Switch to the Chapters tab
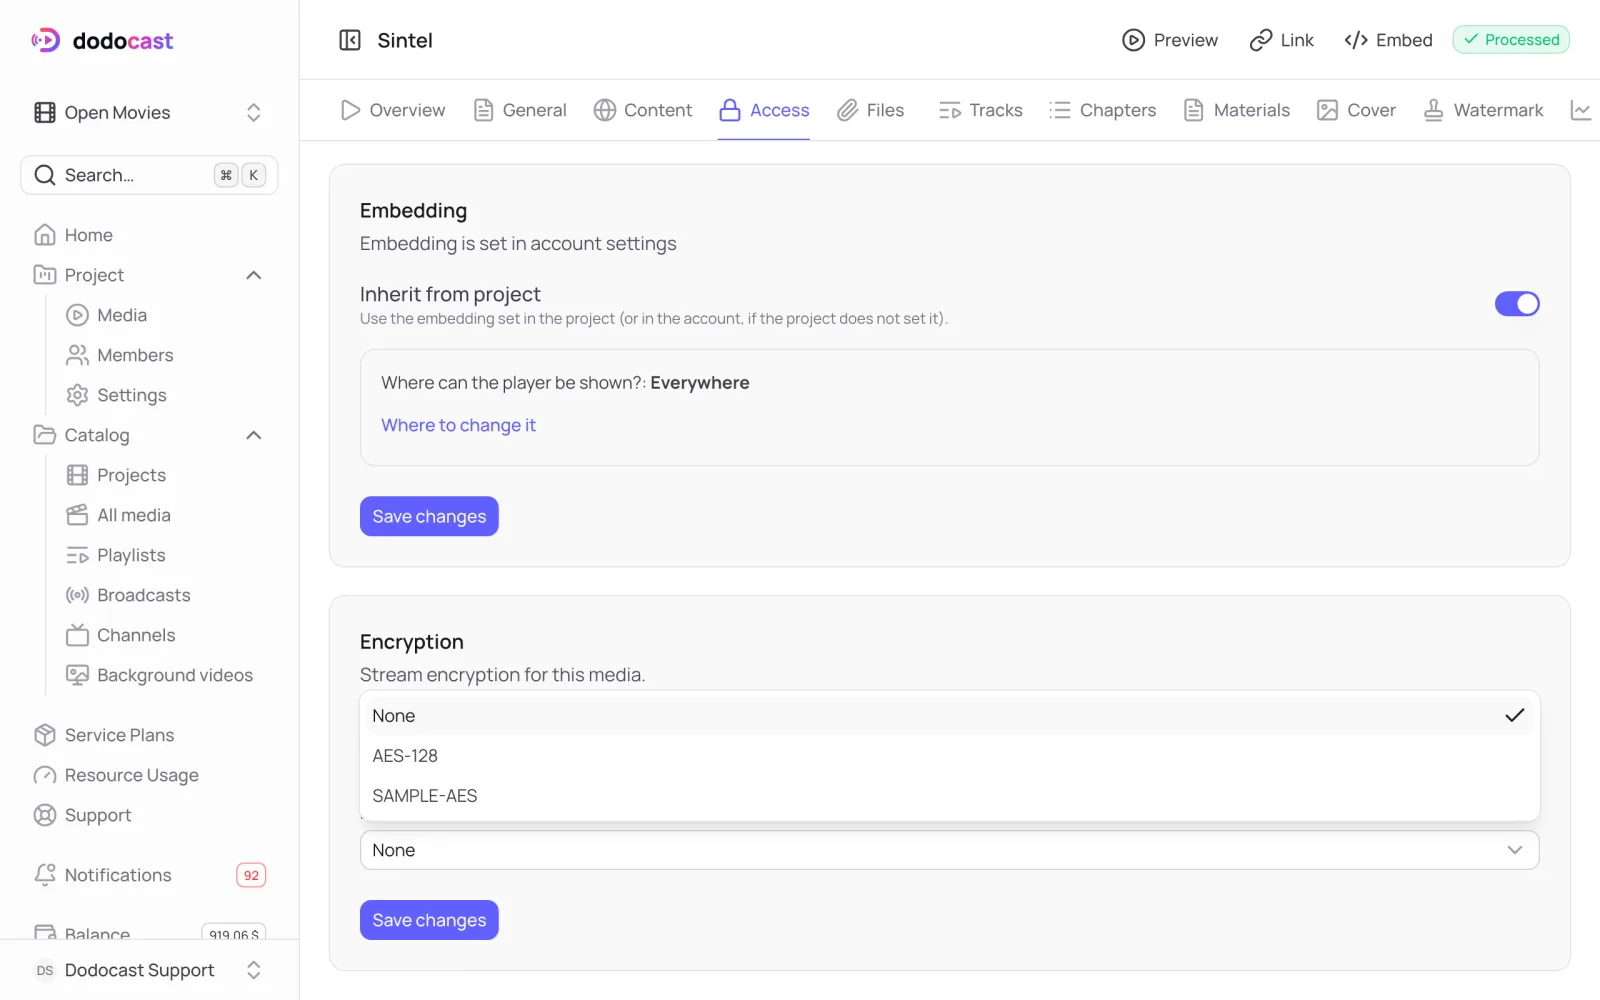Image resolution: width=1600 pixels, height=1000 pixels. pyautogui.click(x=1103, y=110)
